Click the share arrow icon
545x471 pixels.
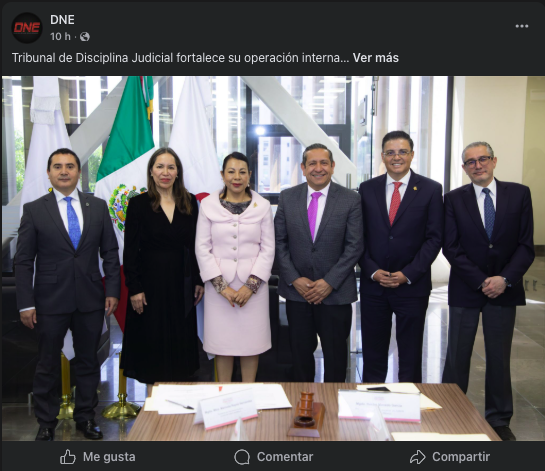click(417, 457)
